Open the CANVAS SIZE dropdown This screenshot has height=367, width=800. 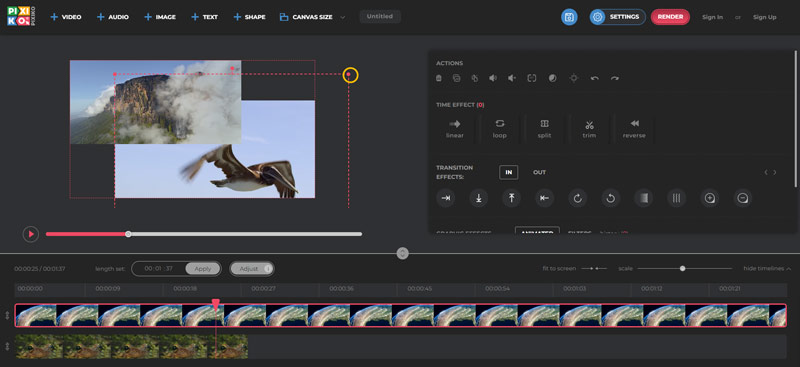coord(312,17)
